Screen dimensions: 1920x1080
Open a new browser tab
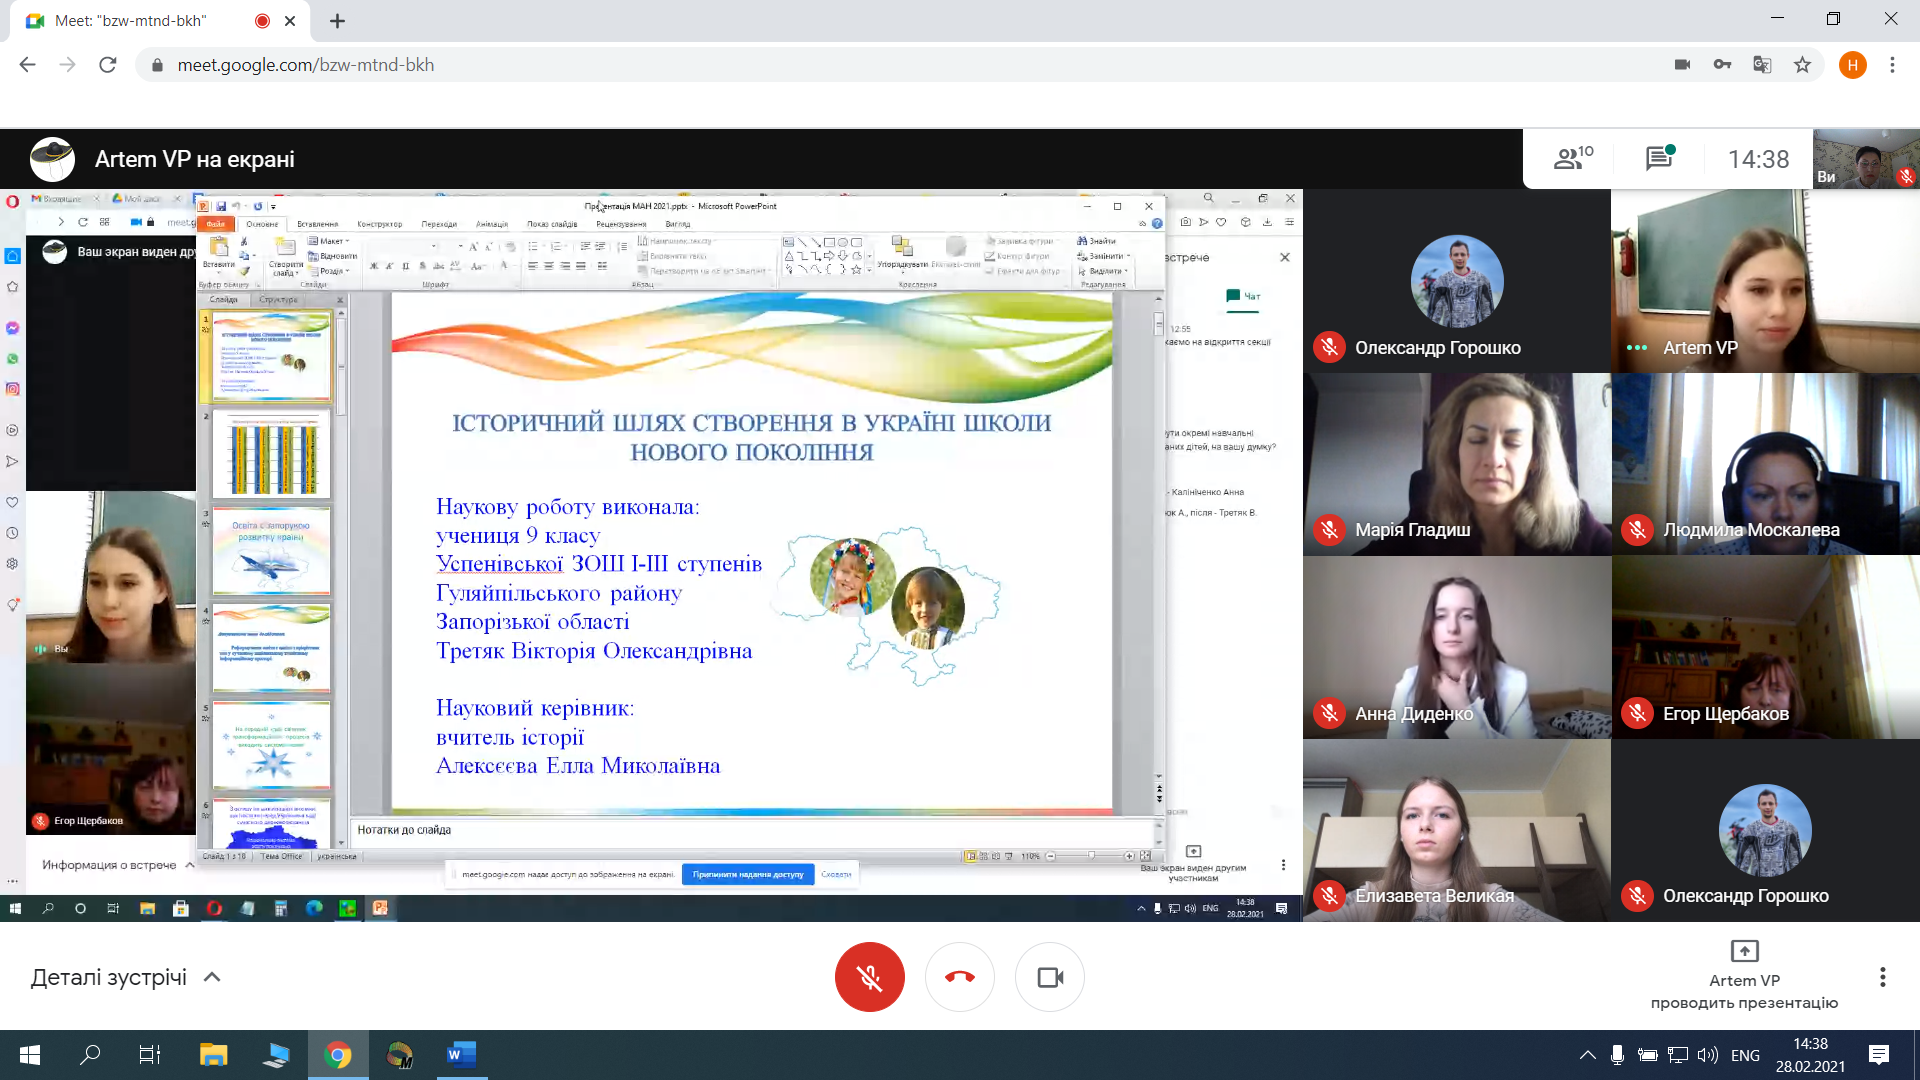coord(338,21)
